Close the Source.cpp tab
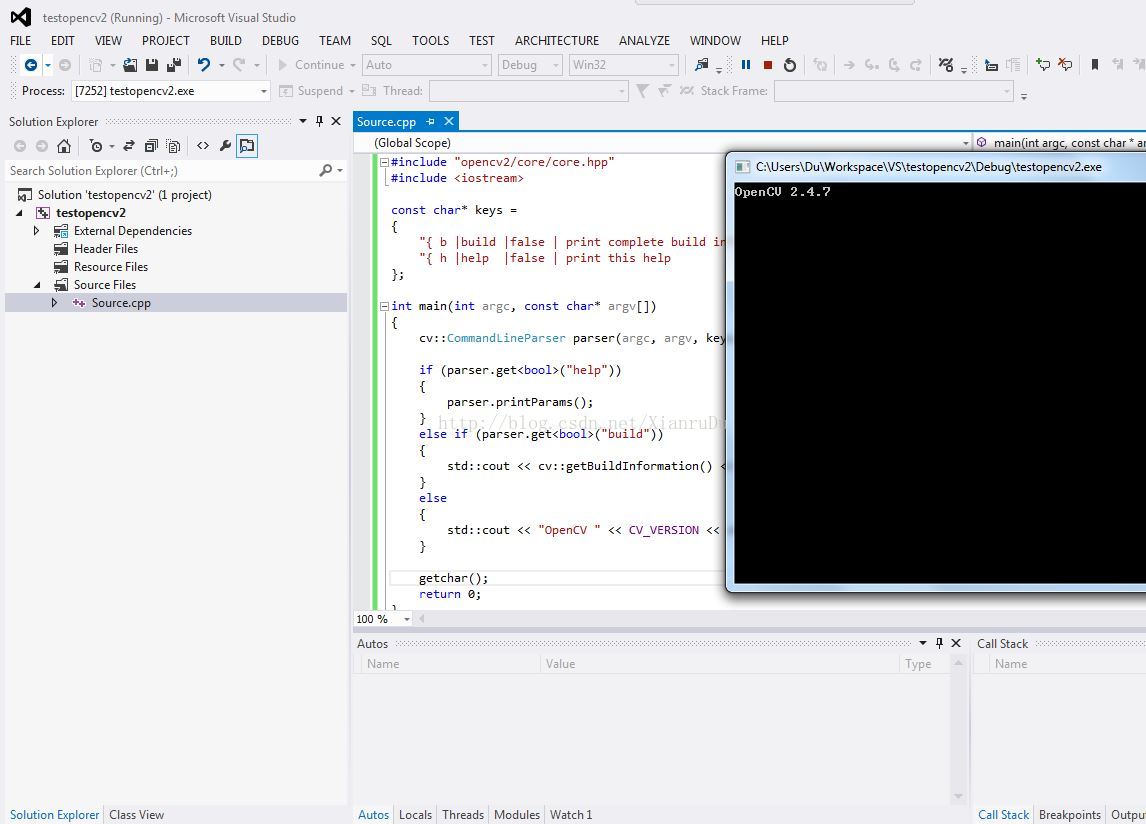Screen dimensions: 1146x824 pos(449,121)
